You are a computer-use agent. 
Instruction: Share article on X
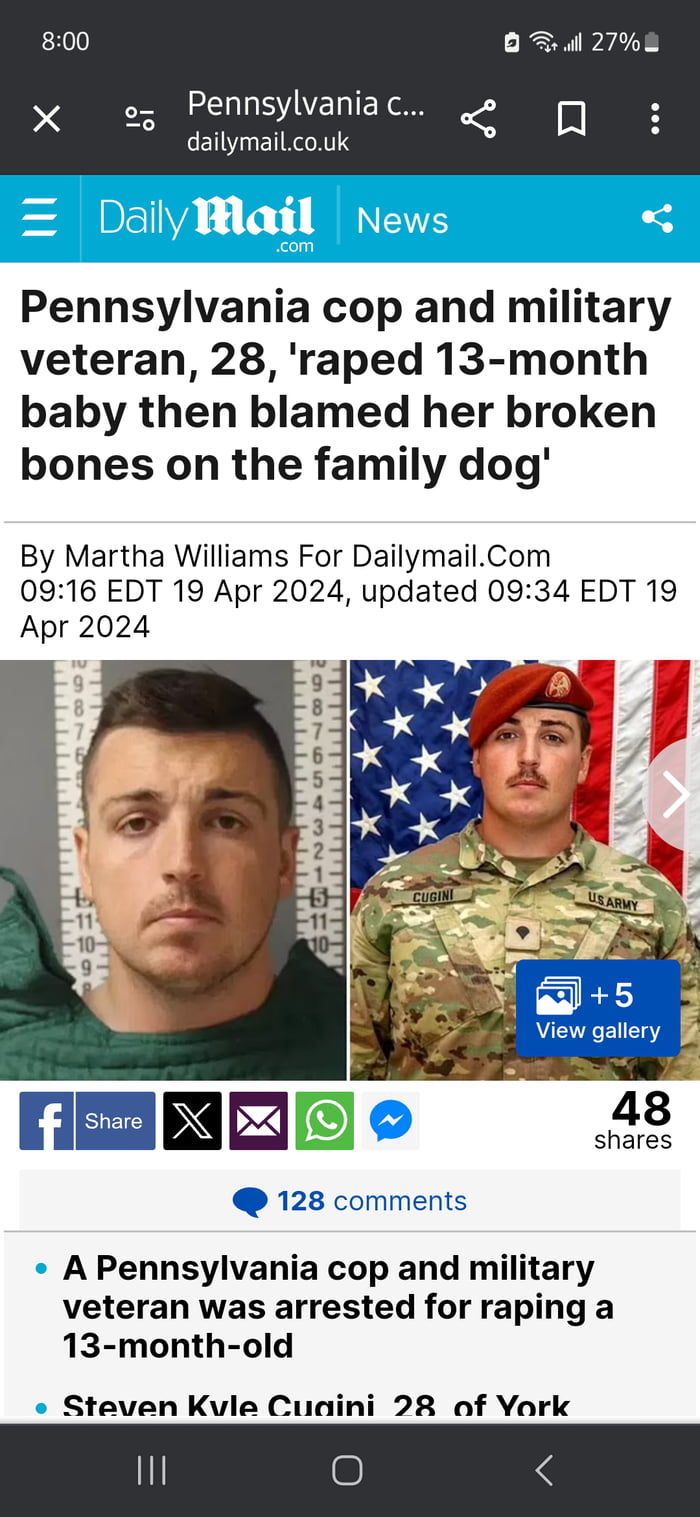pyautogui.click(x=192, y=1121)
